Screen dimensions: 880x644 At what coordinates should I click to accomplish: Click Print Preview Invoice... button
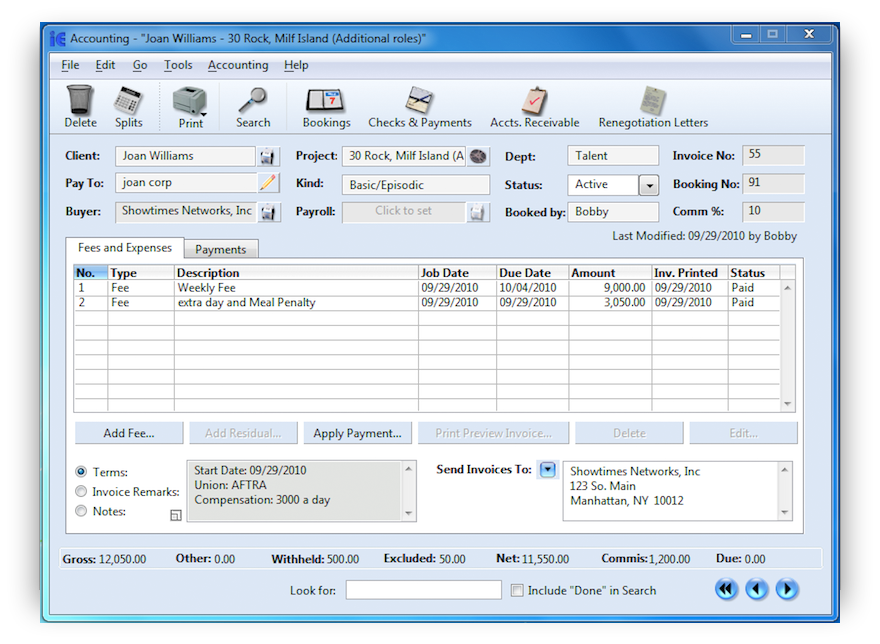[x=493, y=433]
